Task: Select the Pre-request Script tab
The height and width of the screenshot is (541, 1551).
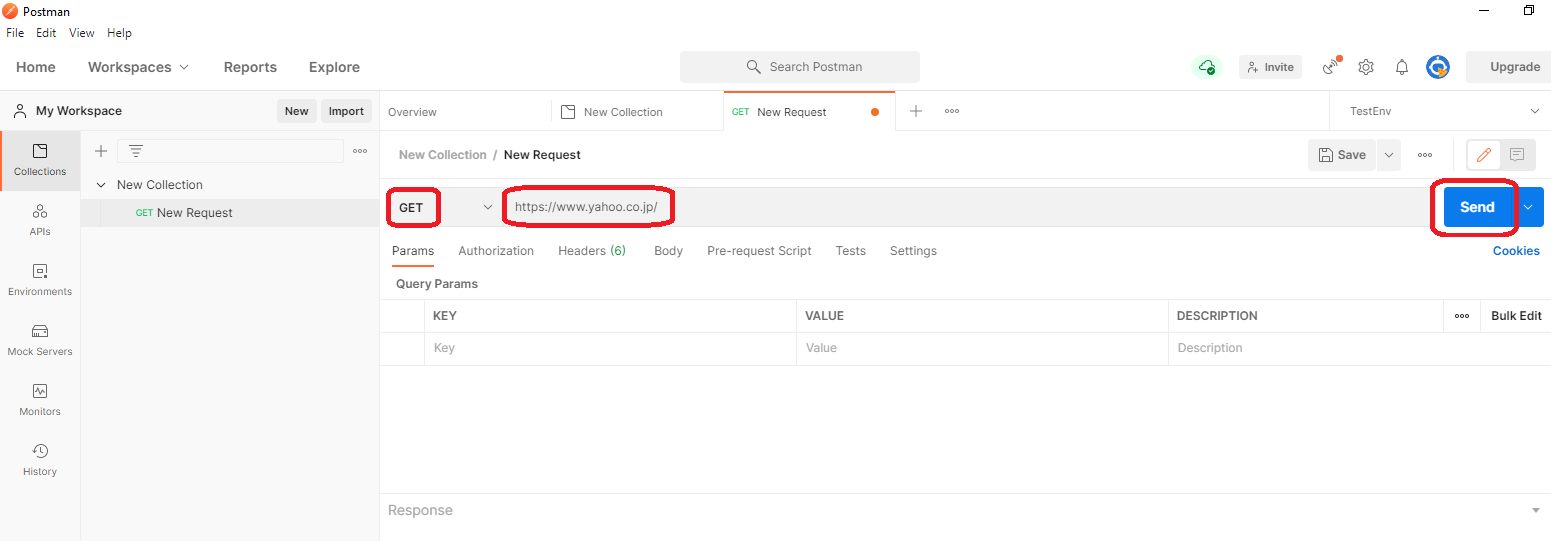Action: [x=759, y=251]
